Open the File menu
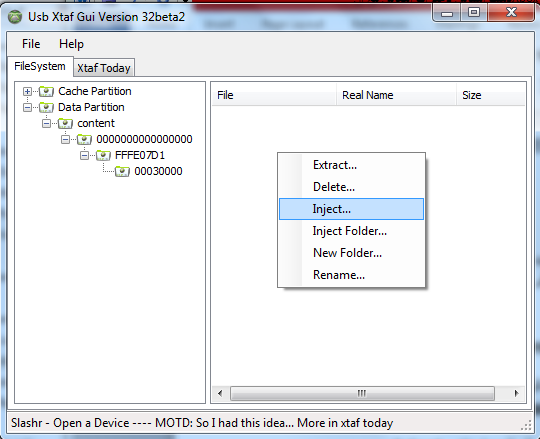This screenshot has height=439, width=540. pyautogui.click(x=31, y=44)
